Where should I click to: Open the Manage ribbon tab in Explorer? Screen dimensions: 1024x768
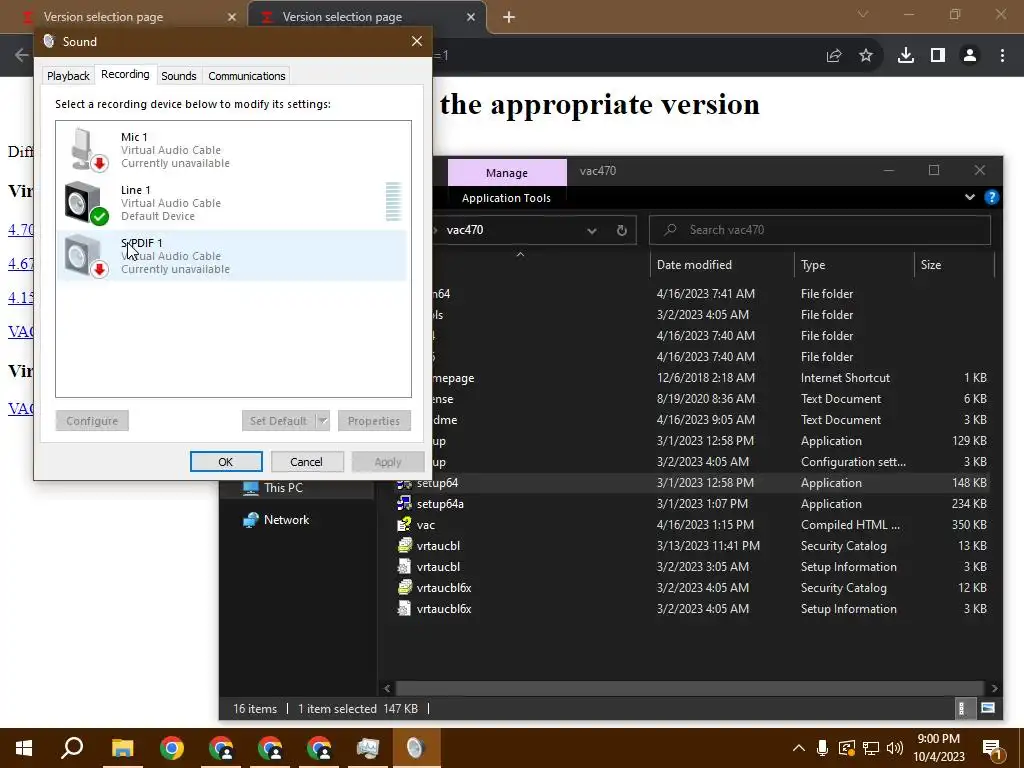[x=507, y=173]
